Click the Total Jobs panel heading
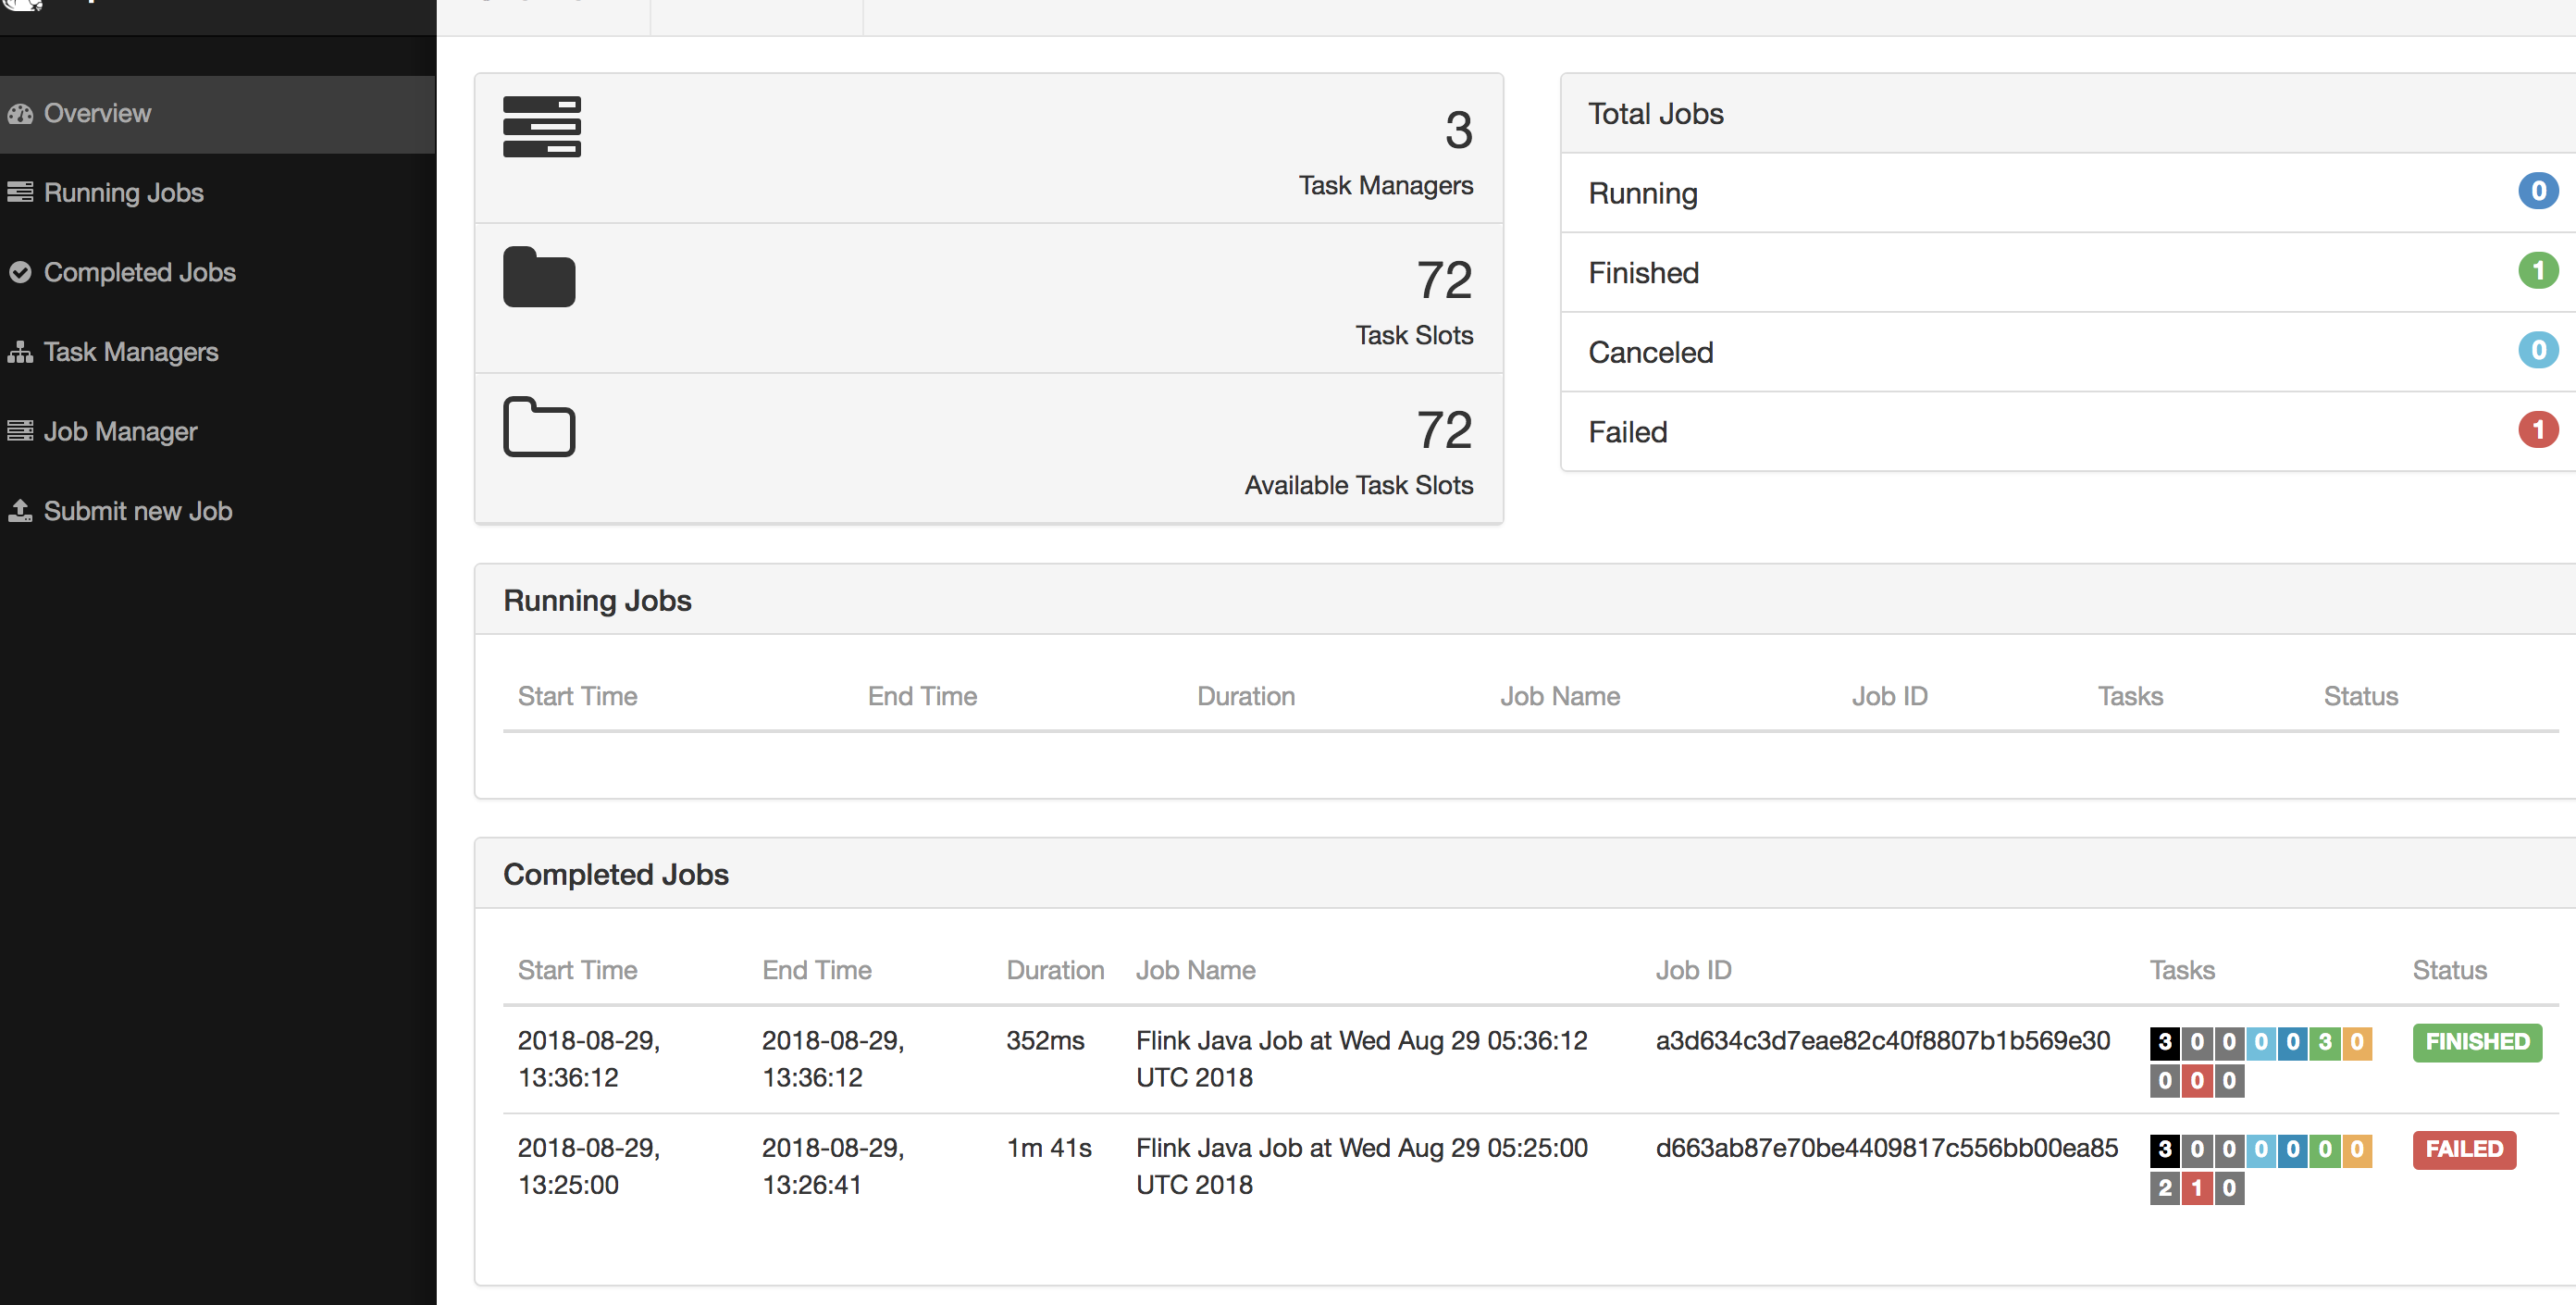This screenshot has width=2576, height=1305. coord(1656,114)
